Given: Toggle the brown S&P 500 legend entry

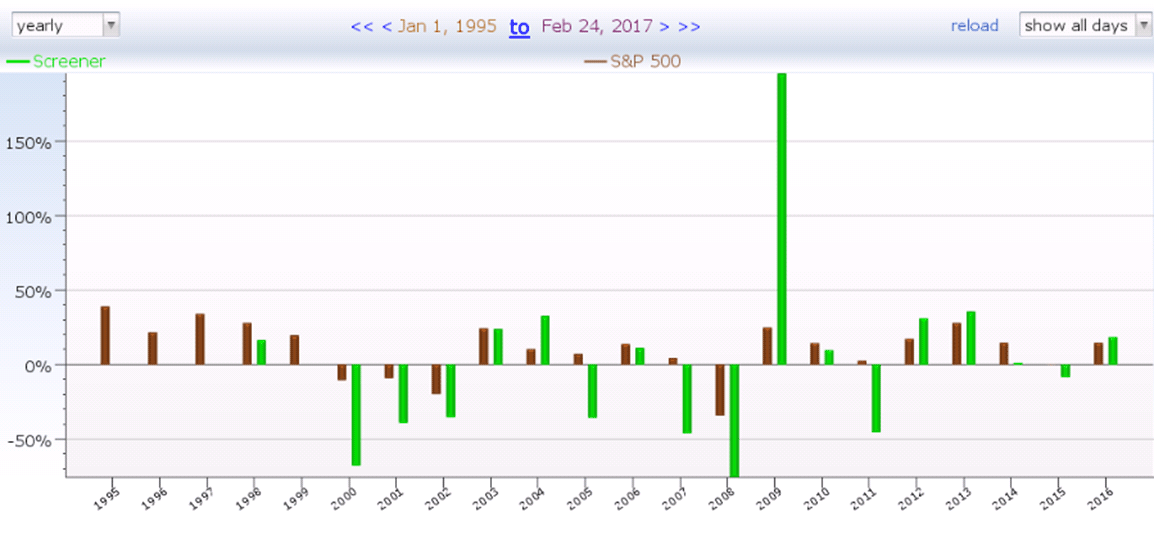Looking at the screenshot, I should coord(633,62).
